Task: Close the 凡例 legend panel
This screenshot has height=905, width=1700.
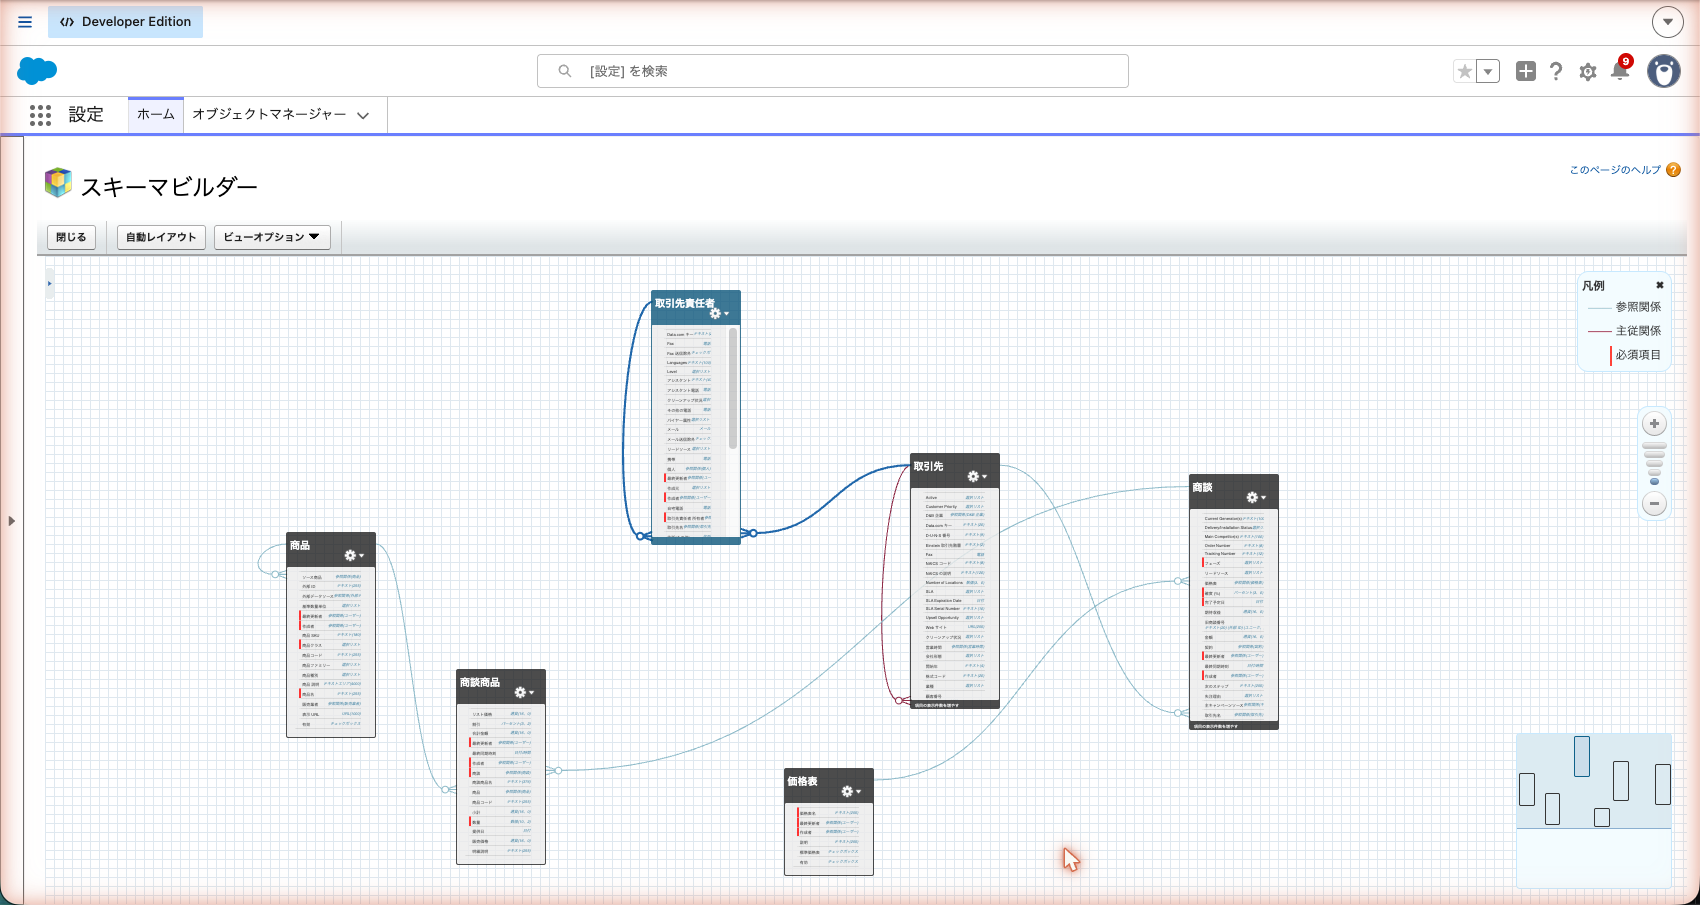Action: (x=1660, y=285)
